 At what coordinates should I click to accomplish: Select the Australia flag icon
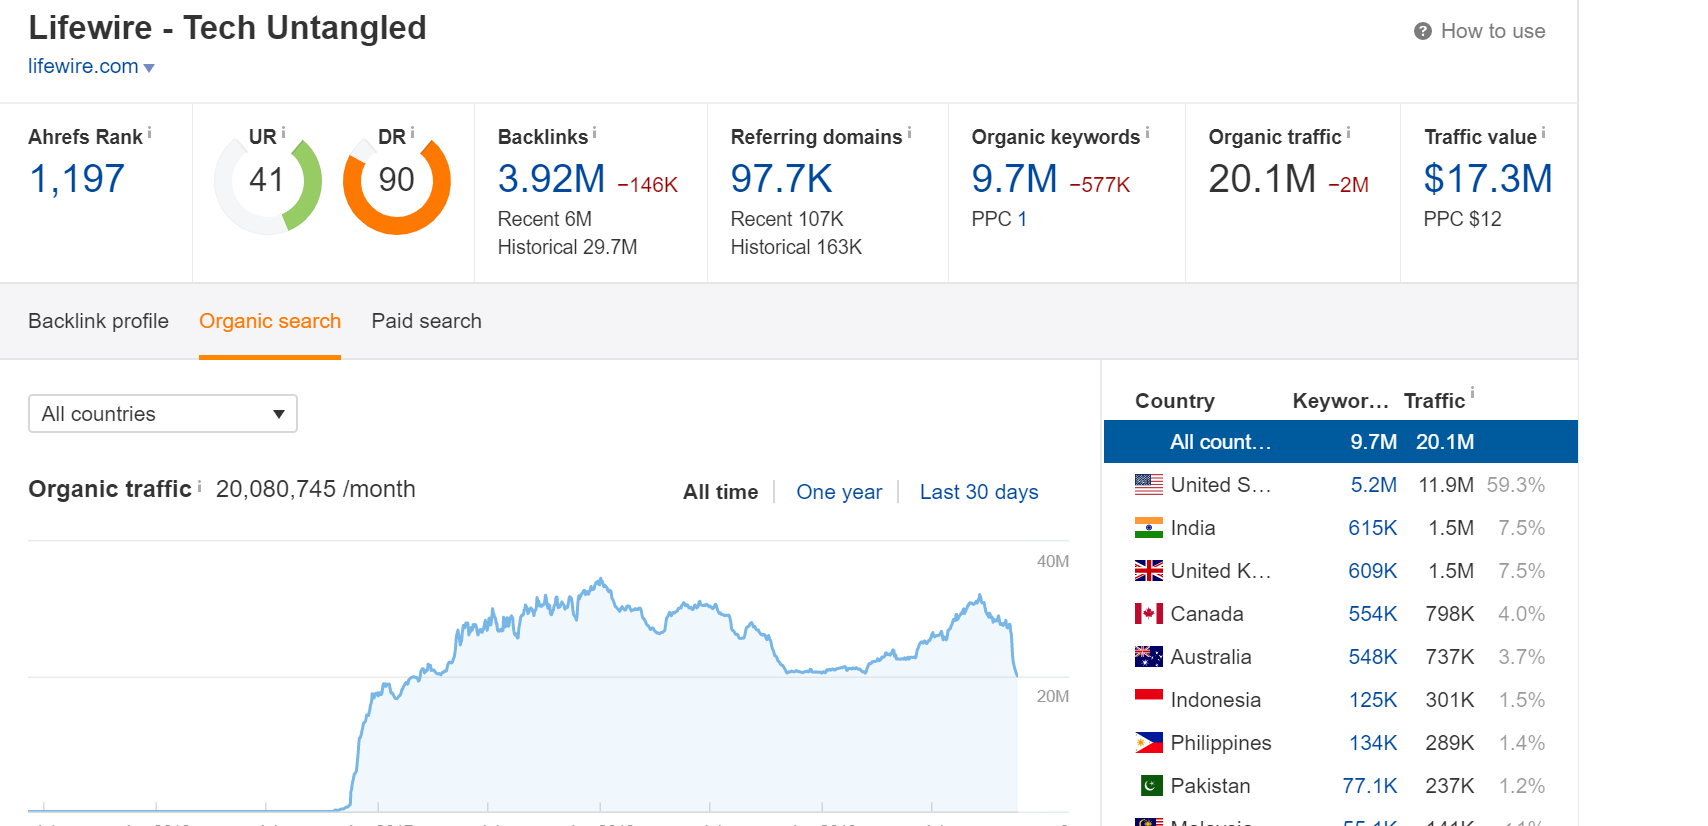1149,657
